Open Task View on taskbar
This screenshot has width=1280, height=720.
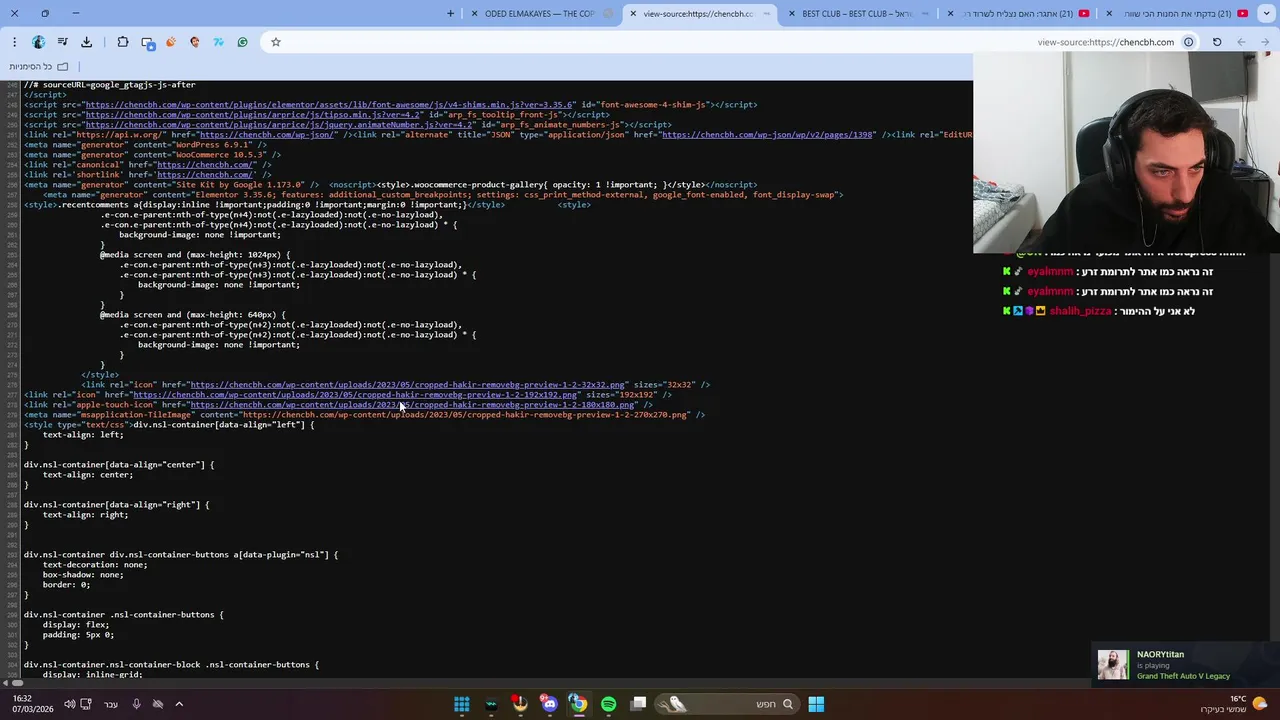pos(638,704)
